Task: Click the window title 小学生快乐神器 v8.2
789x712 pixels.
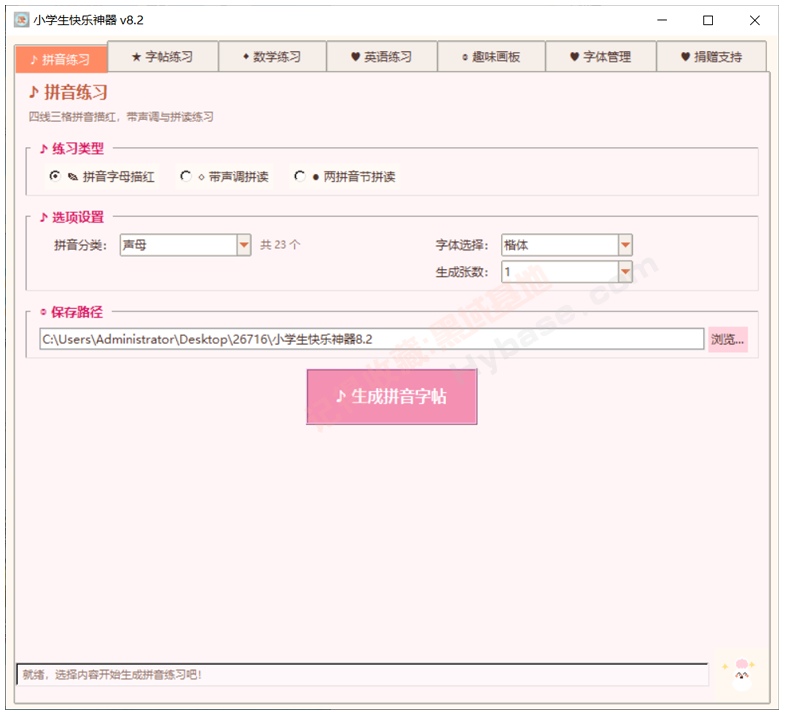Action: (89, 20)
